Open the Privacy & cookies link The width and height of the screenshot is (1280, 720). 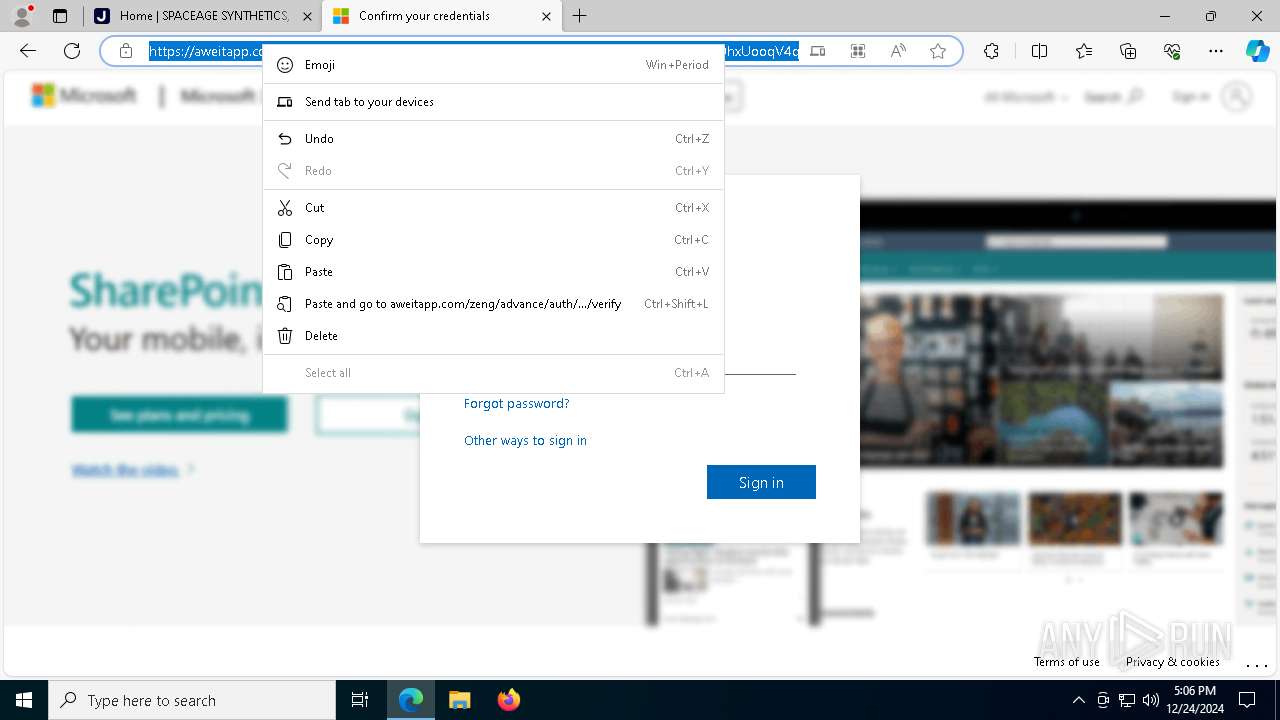point(1172,662)
